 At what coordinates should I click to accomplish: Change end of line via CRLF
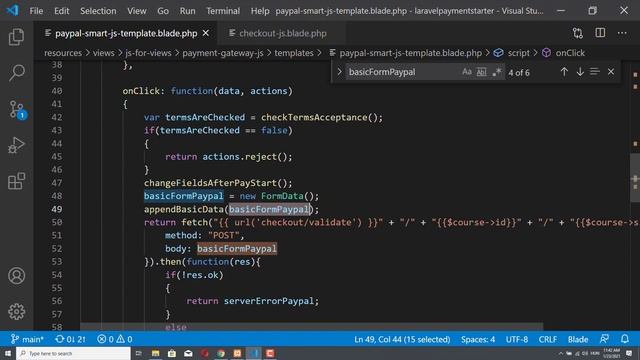click(547, 339)
